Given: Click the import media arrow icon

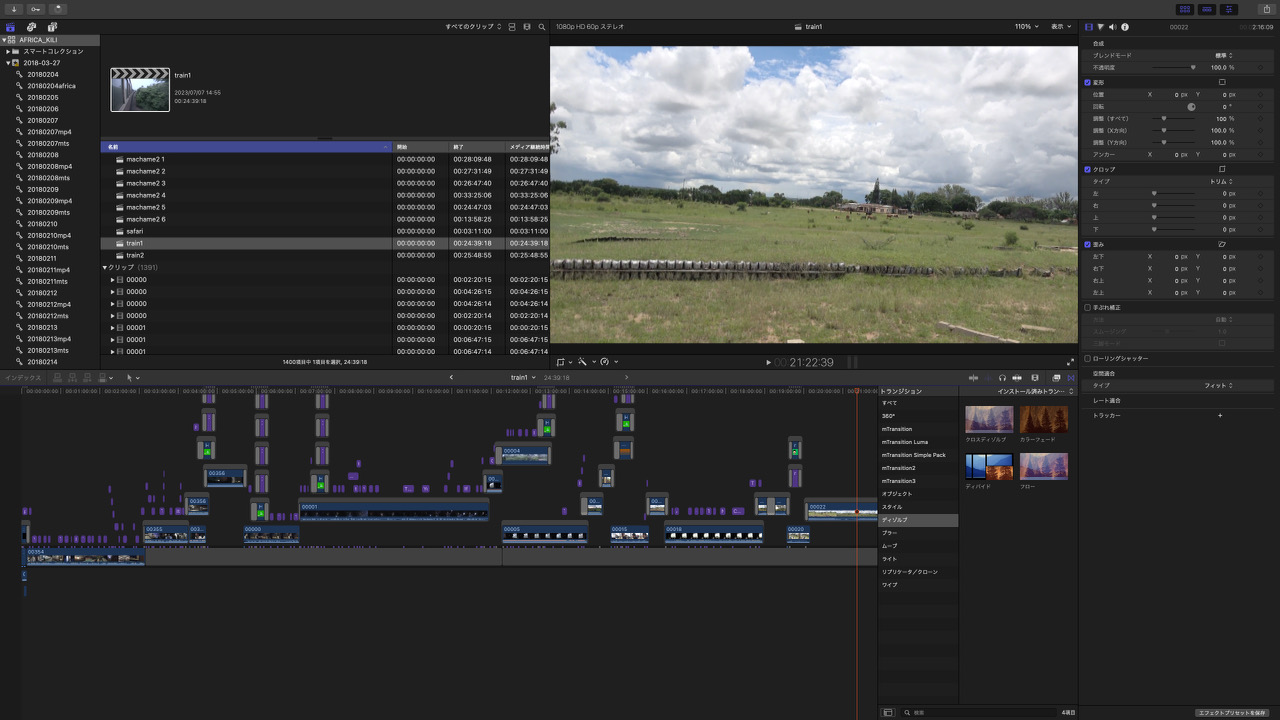Looking at the screenshot, I should pos(14,9).
